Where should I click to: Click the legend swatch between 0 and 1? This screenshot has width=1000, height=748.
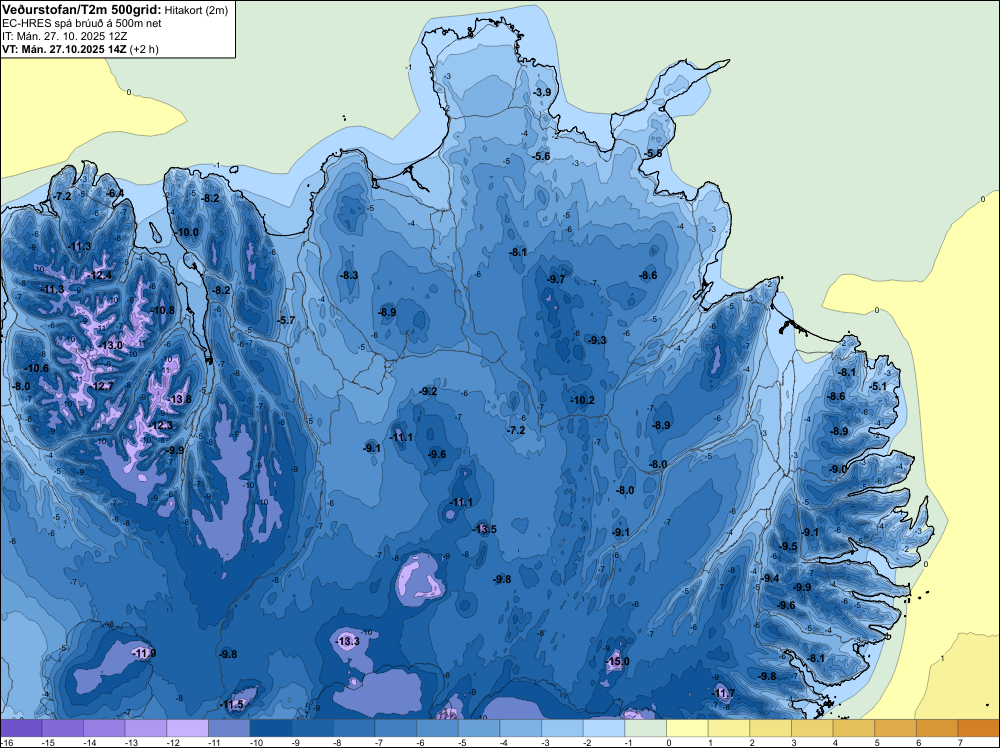[x=688, y=728]
